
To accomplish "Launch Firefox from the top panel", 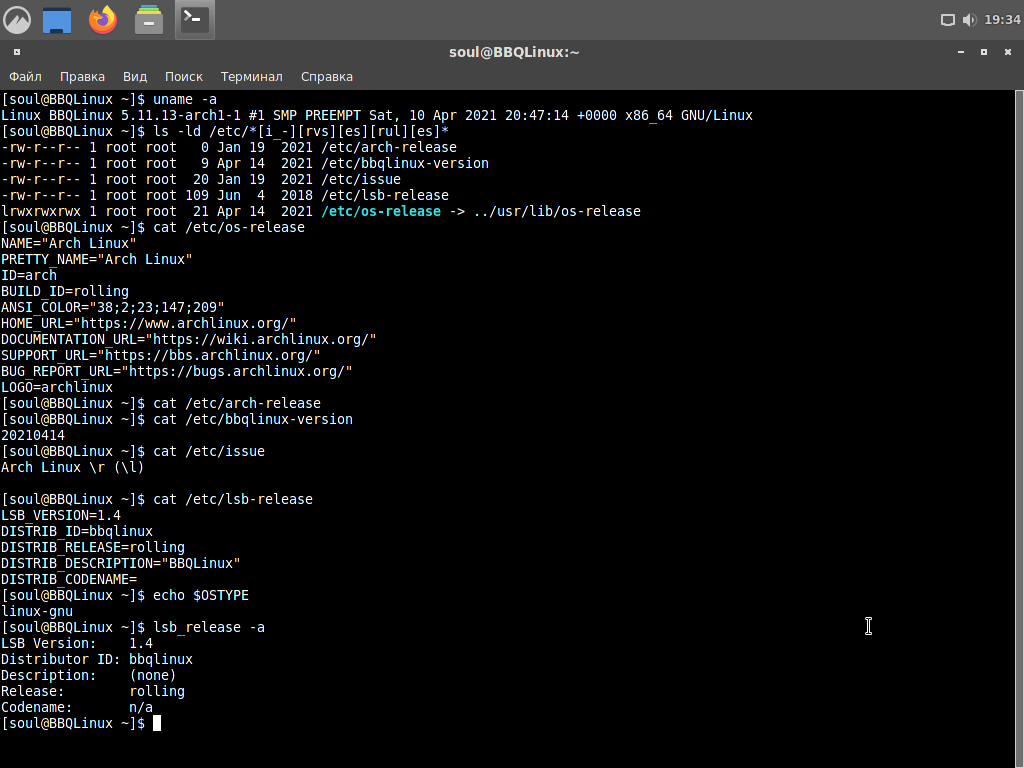I will 103,20.
